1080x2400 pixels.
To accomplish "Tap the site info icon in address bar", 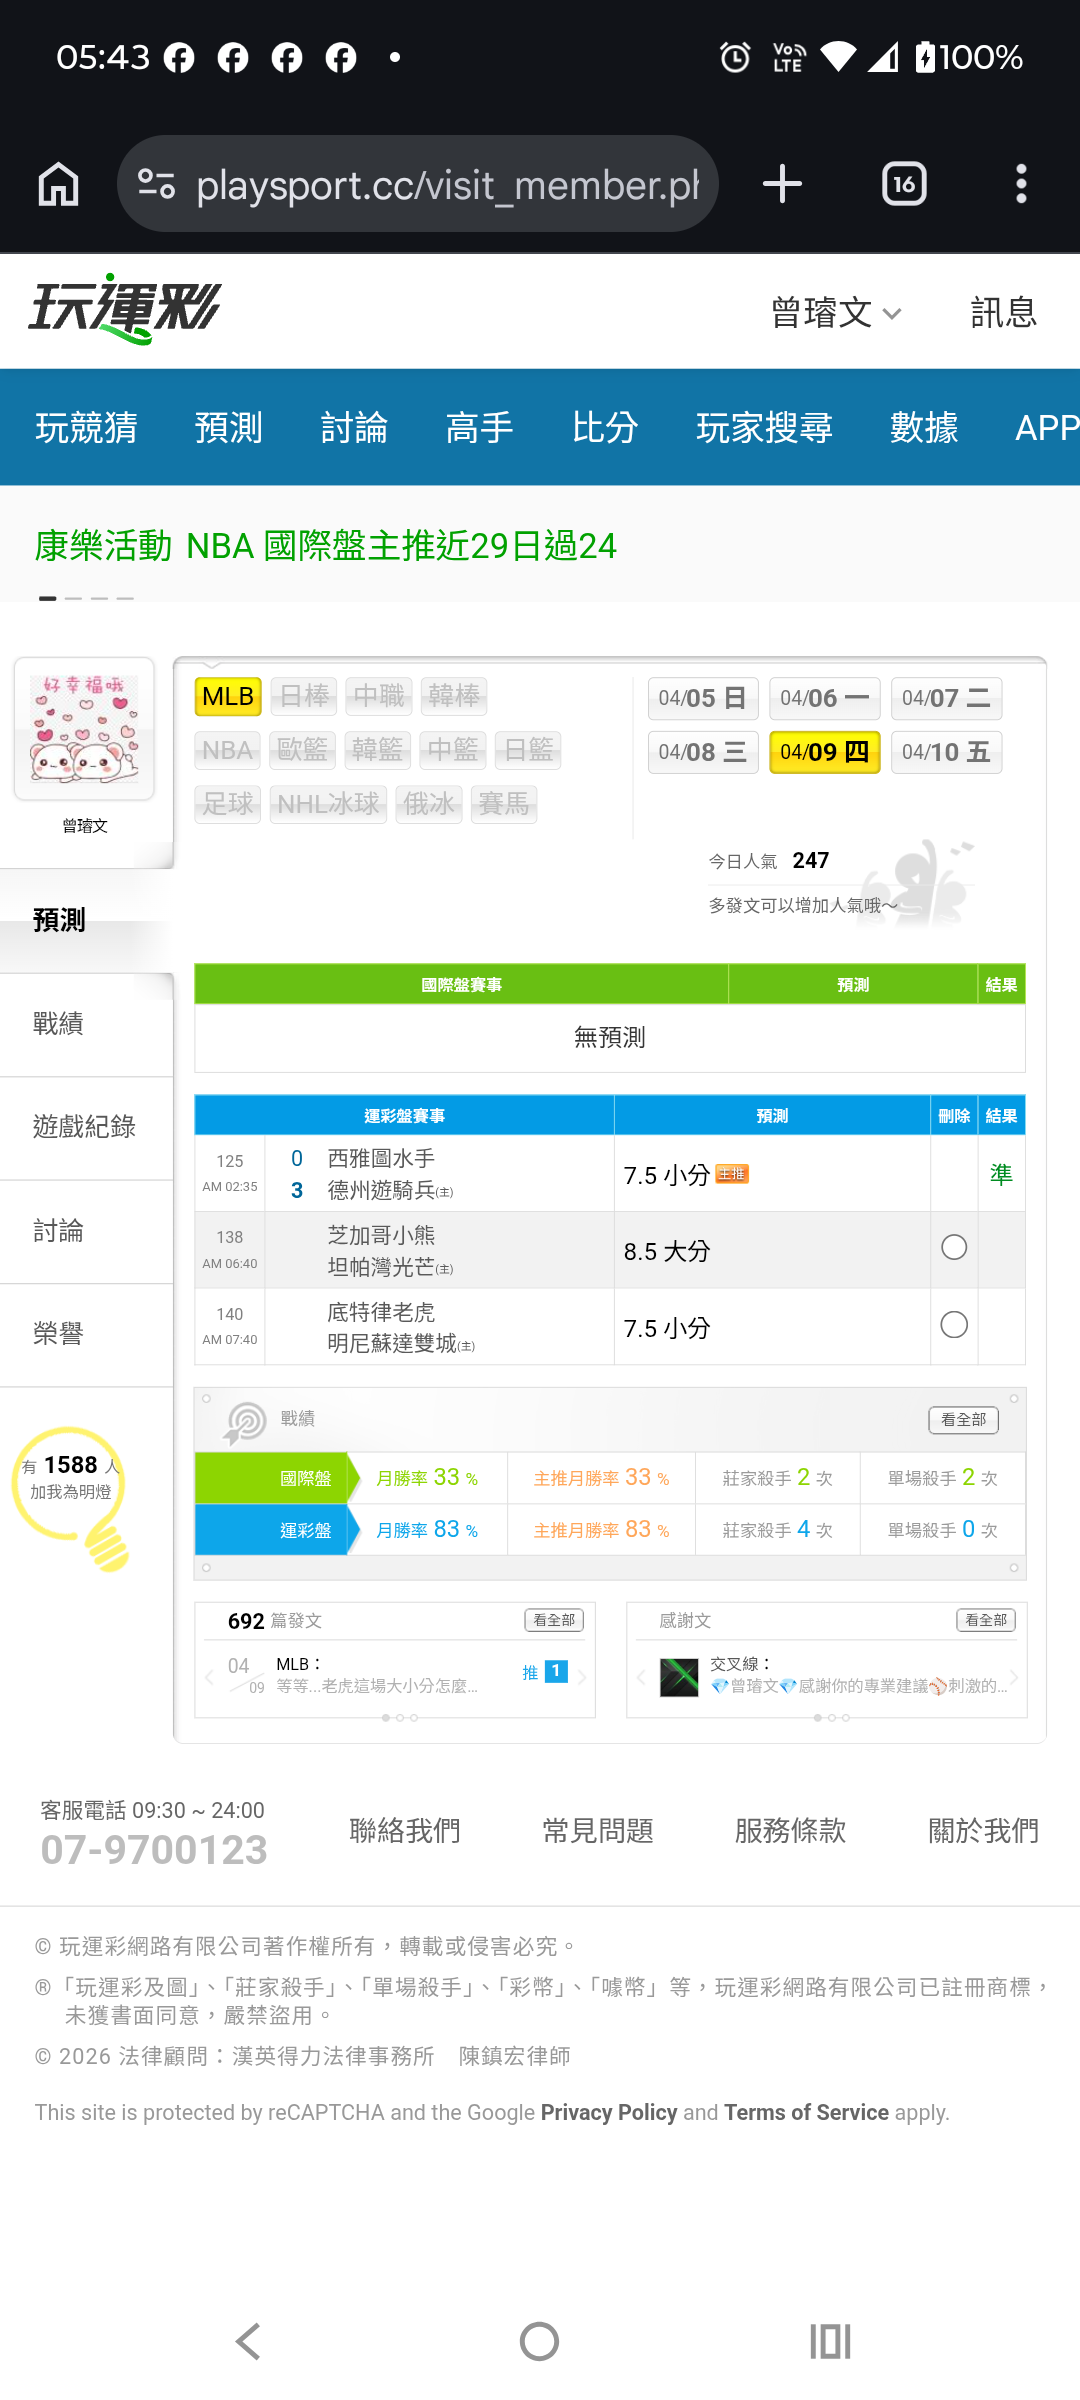I will tap(157, 184).
